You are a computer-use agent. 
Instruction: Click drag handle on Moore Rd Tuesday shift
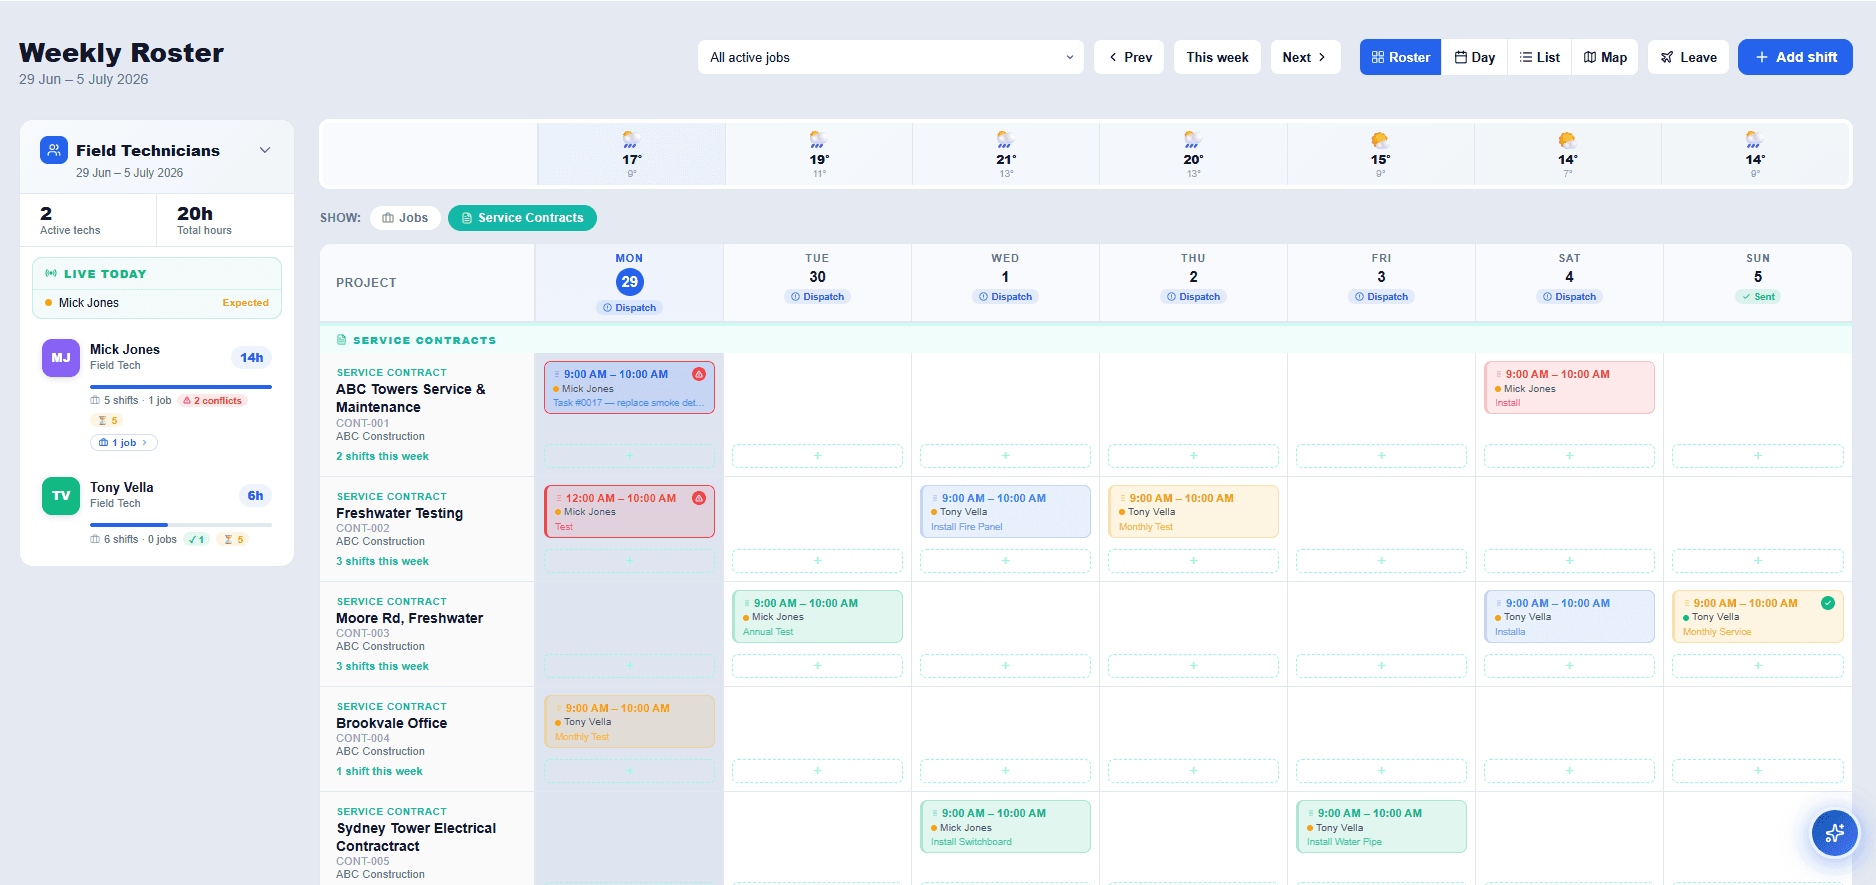[746, 604]
